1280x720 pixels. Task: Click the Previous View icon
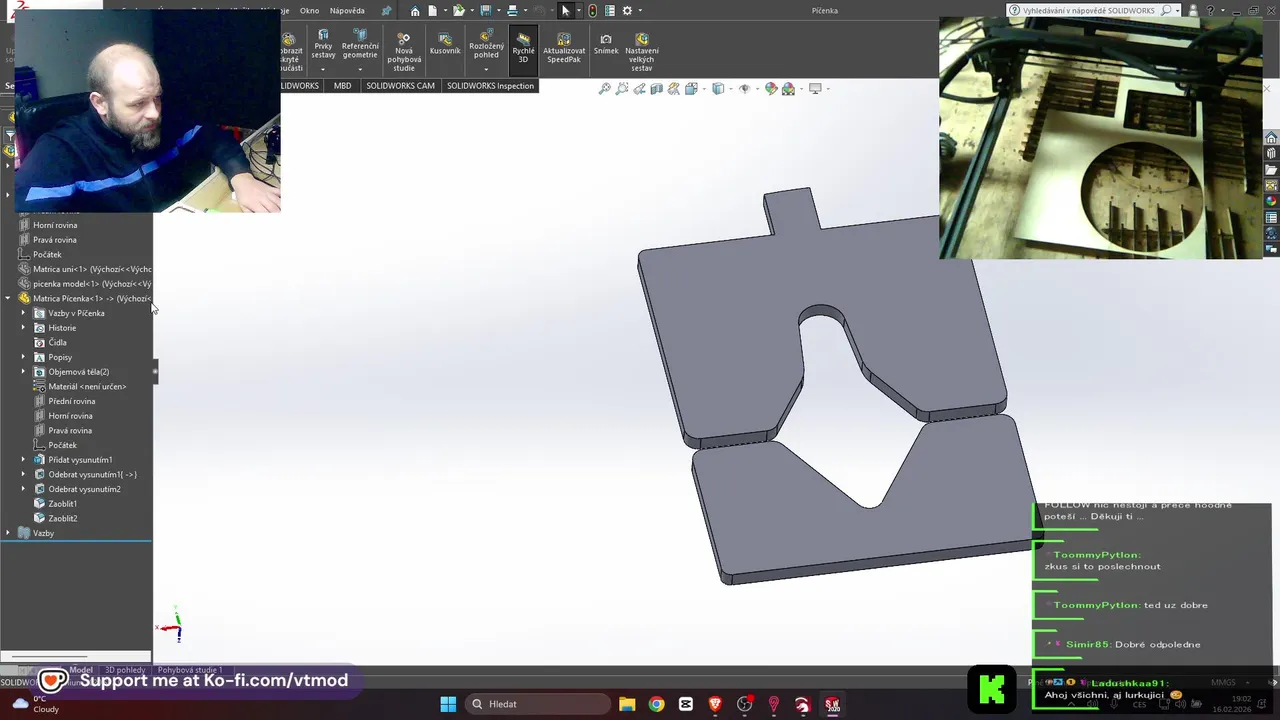pos(639,89)
